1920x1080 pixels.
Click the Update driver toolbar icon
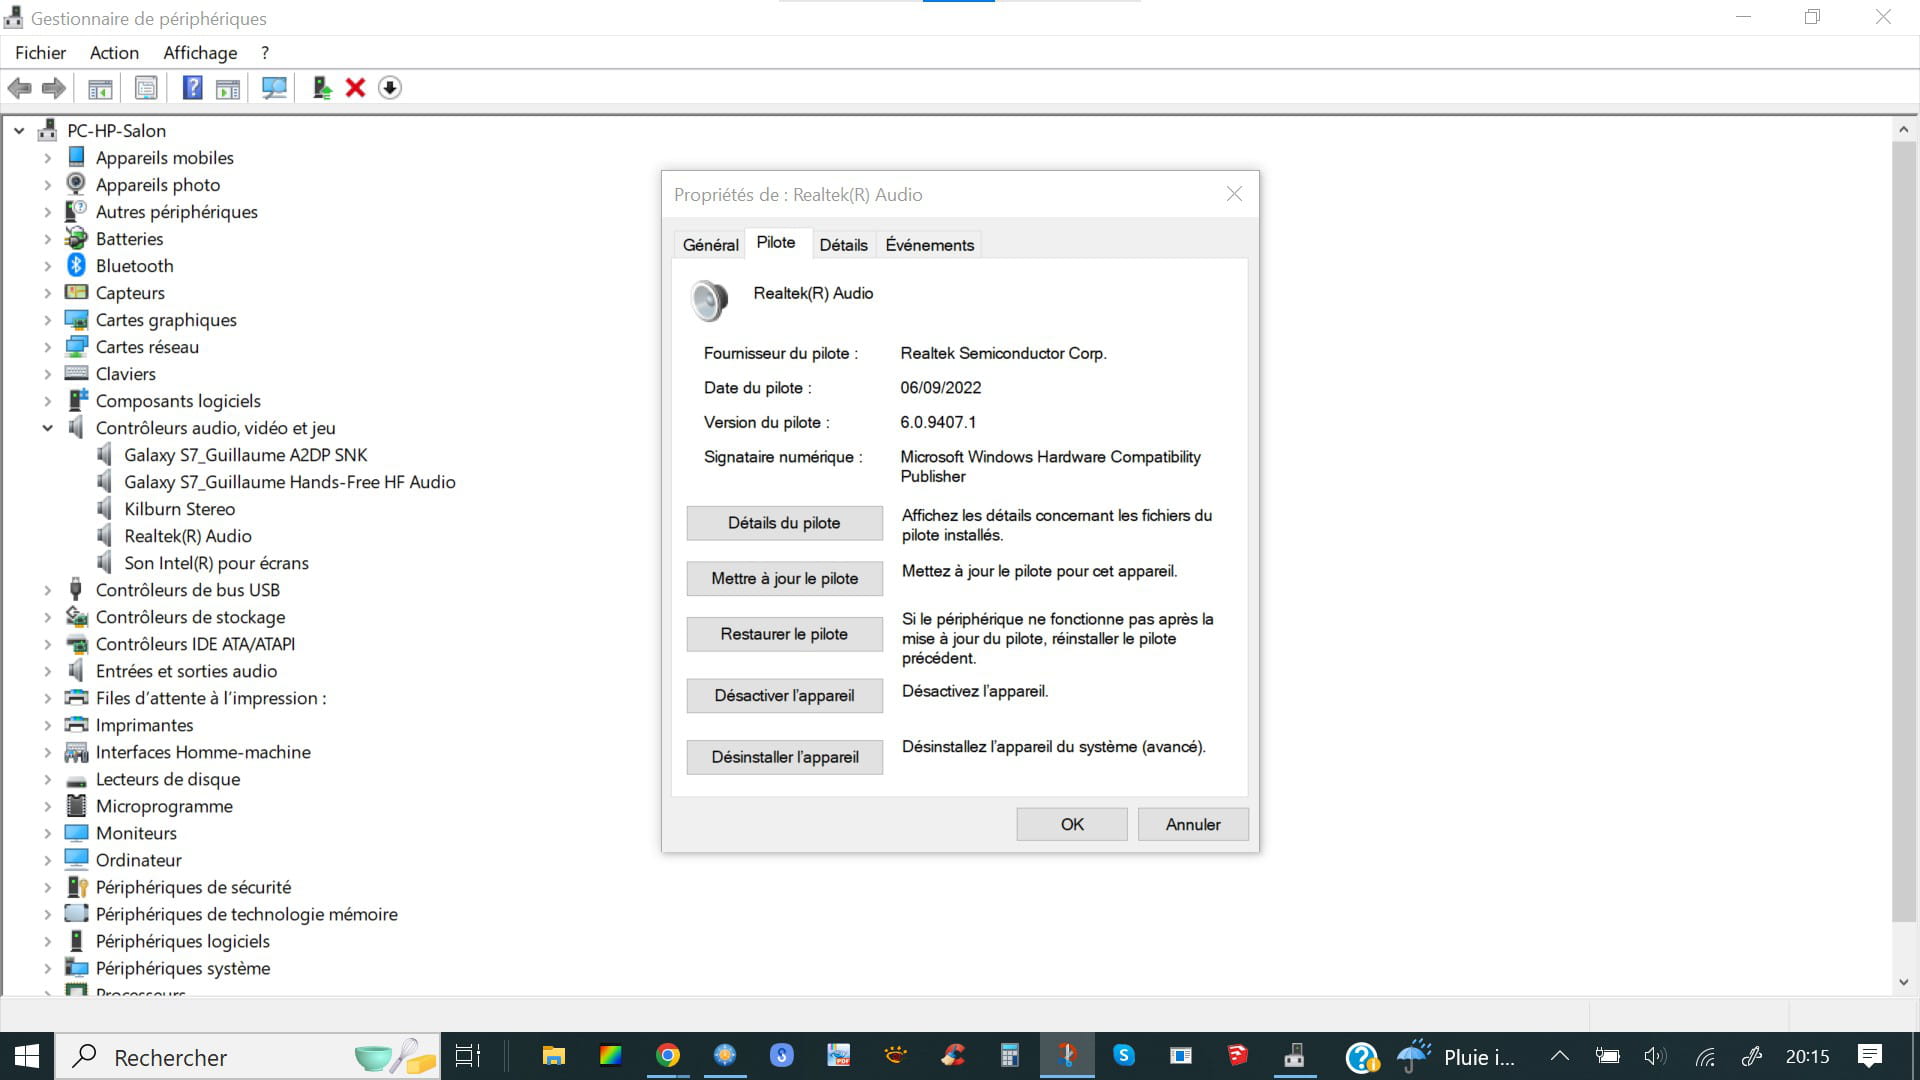click(322, 88)
